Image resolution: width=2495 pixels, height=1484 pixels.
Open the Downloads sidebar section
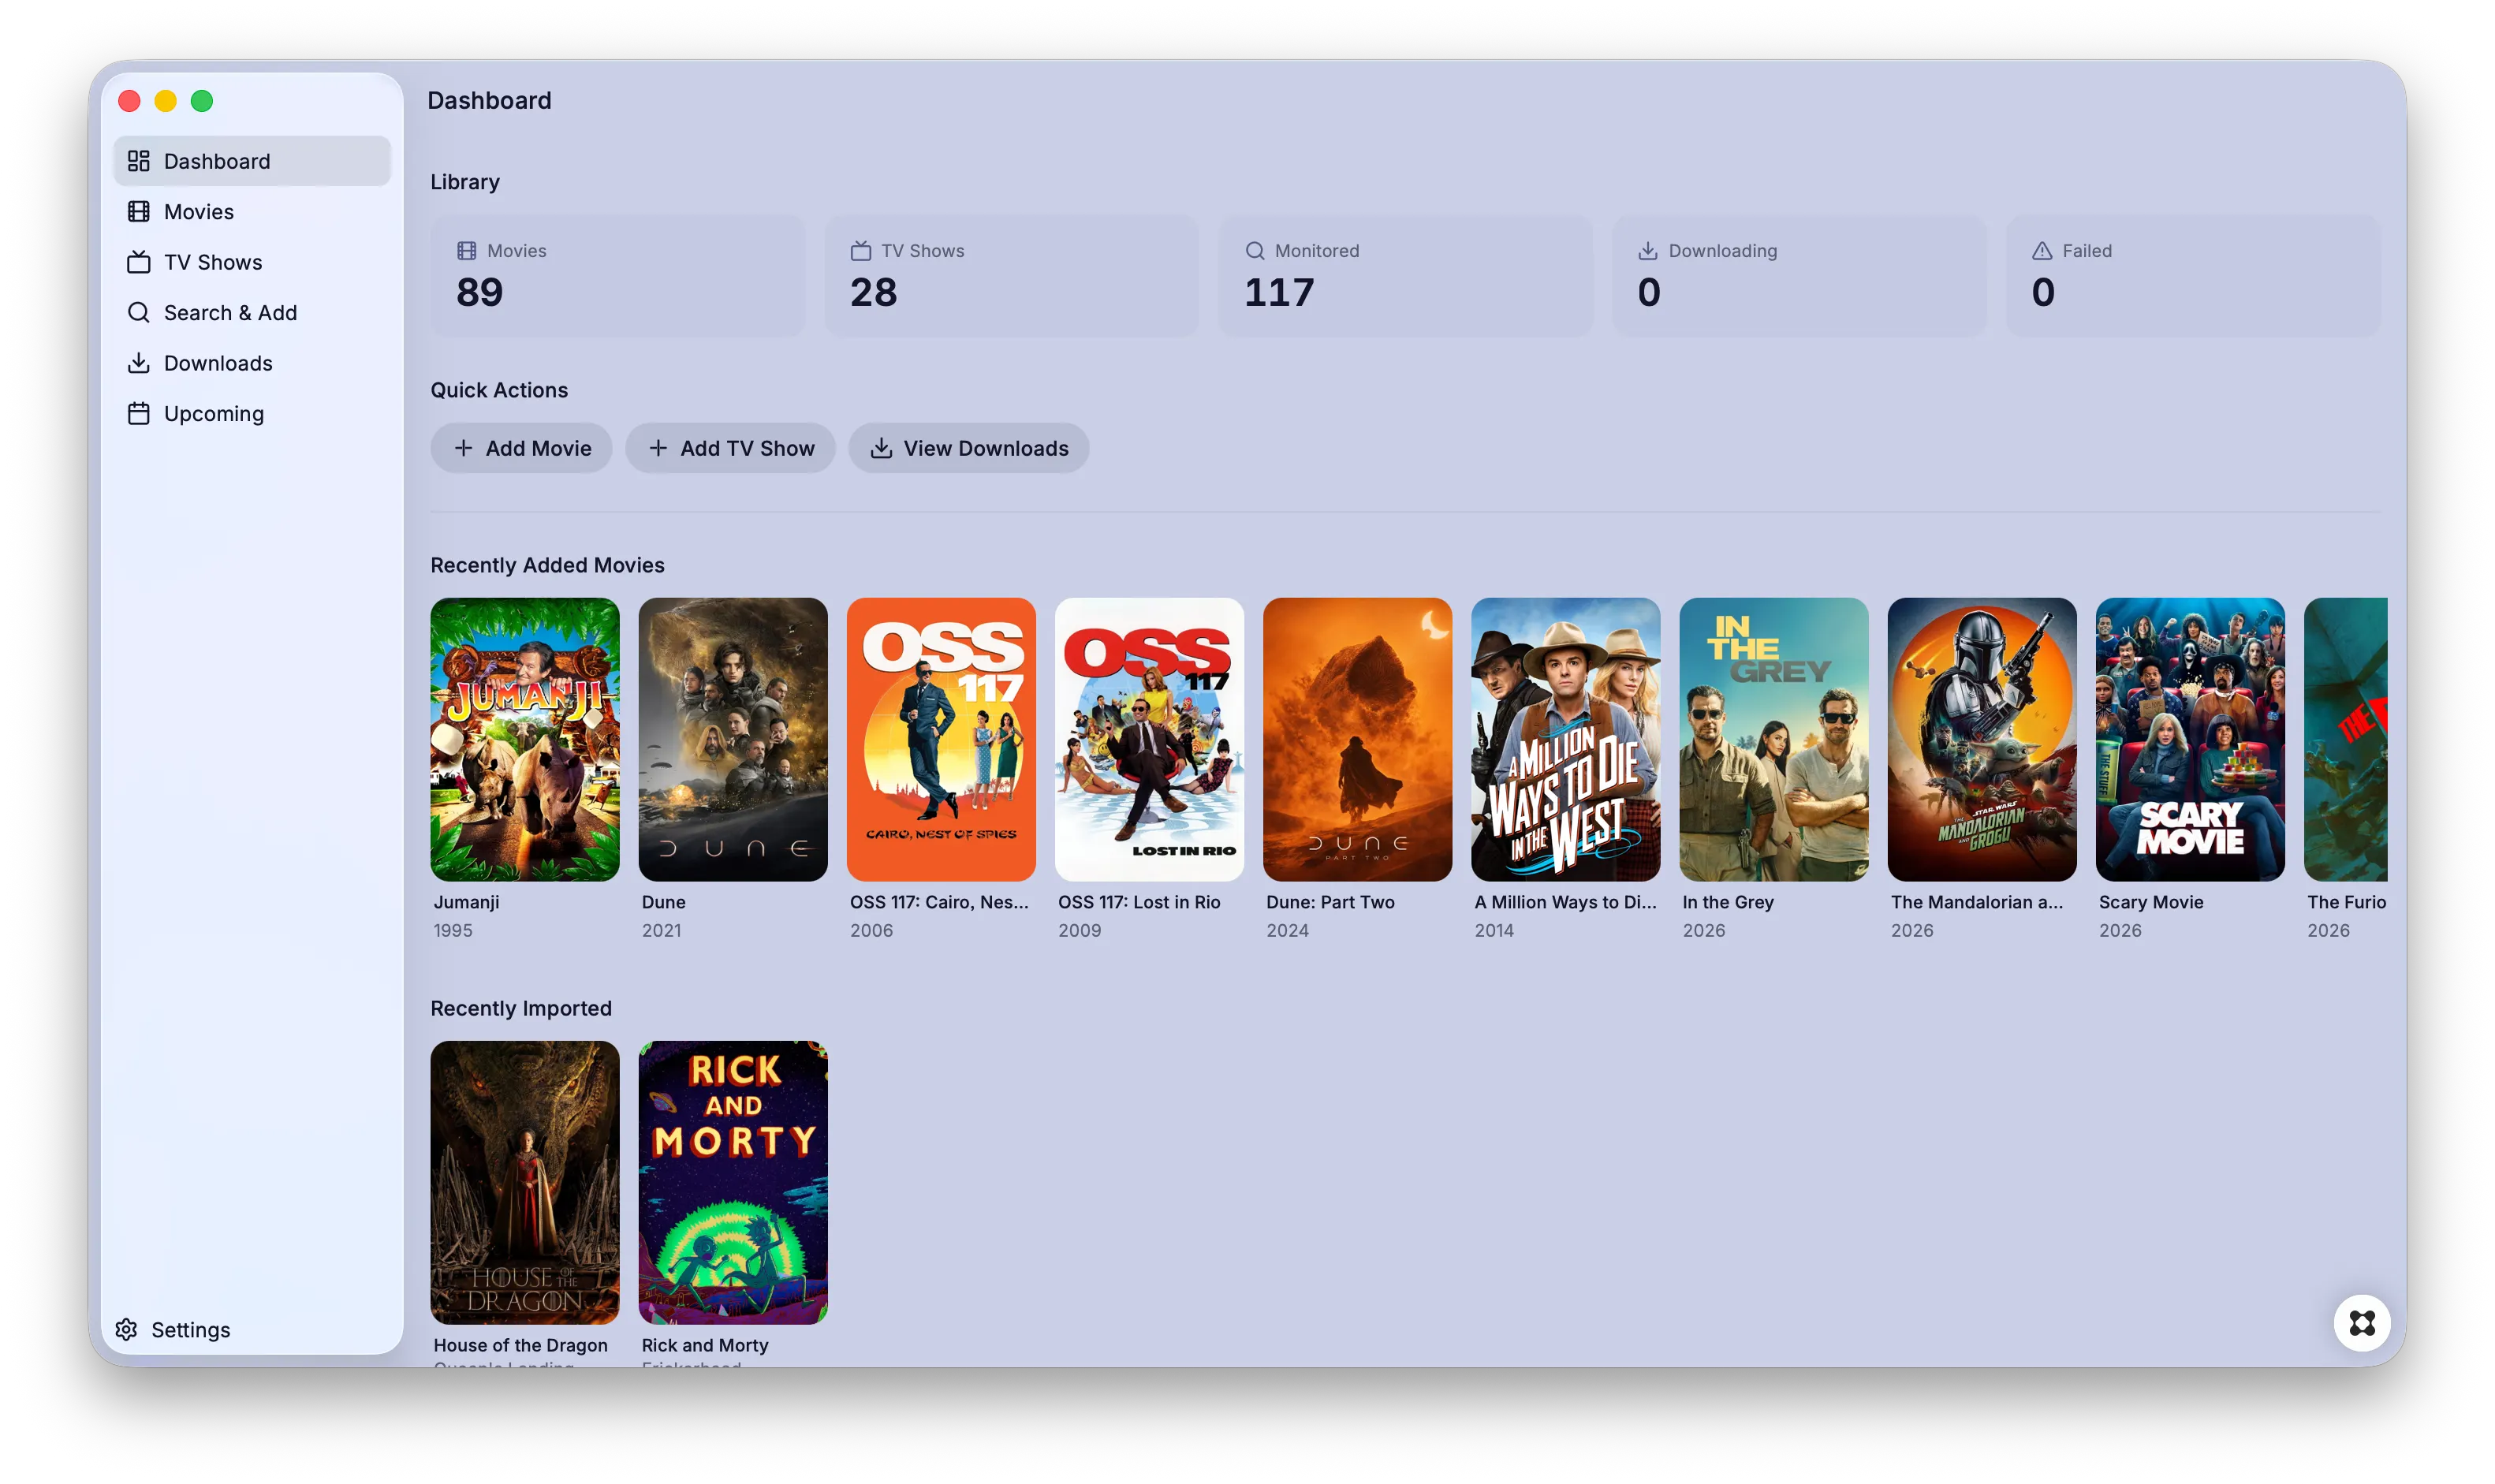[251, 363]
